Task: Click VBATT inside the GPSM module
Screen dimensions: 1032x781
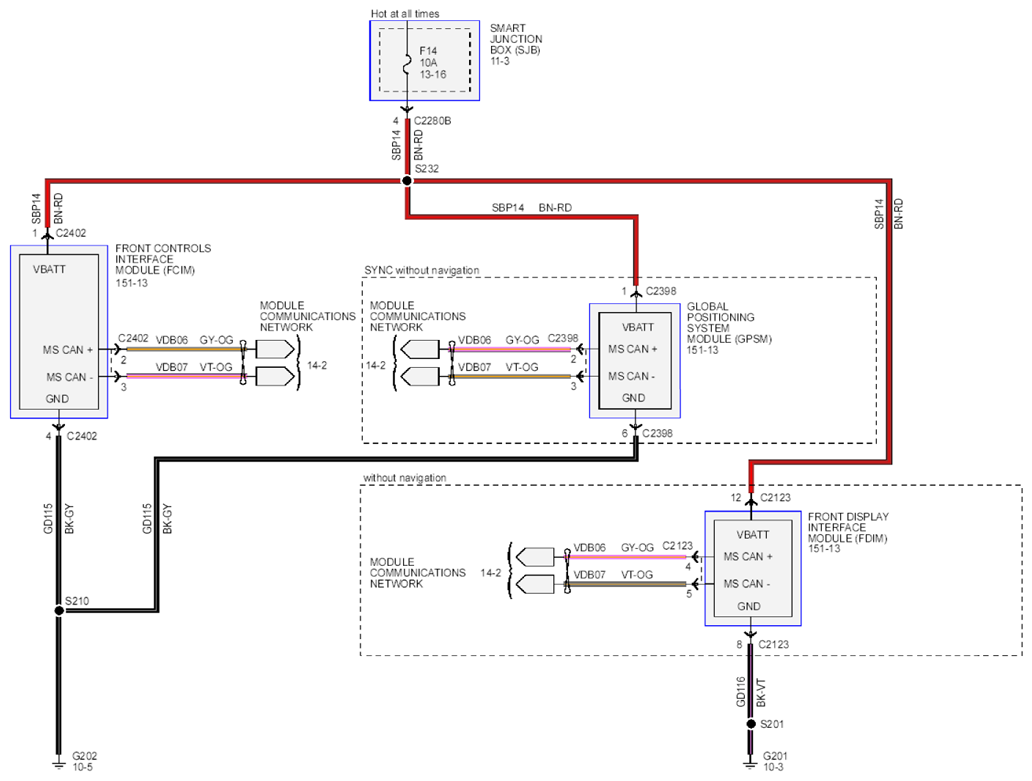Action: [638, 327]
